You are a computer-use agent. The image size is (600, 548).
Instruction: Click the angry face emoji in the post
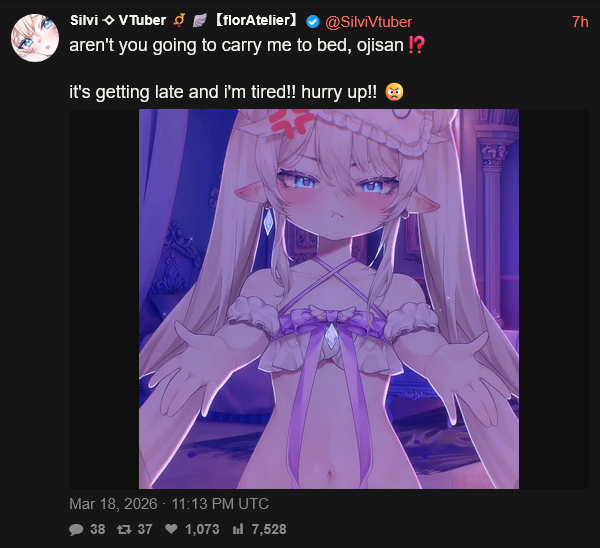[x=394, y=92]
